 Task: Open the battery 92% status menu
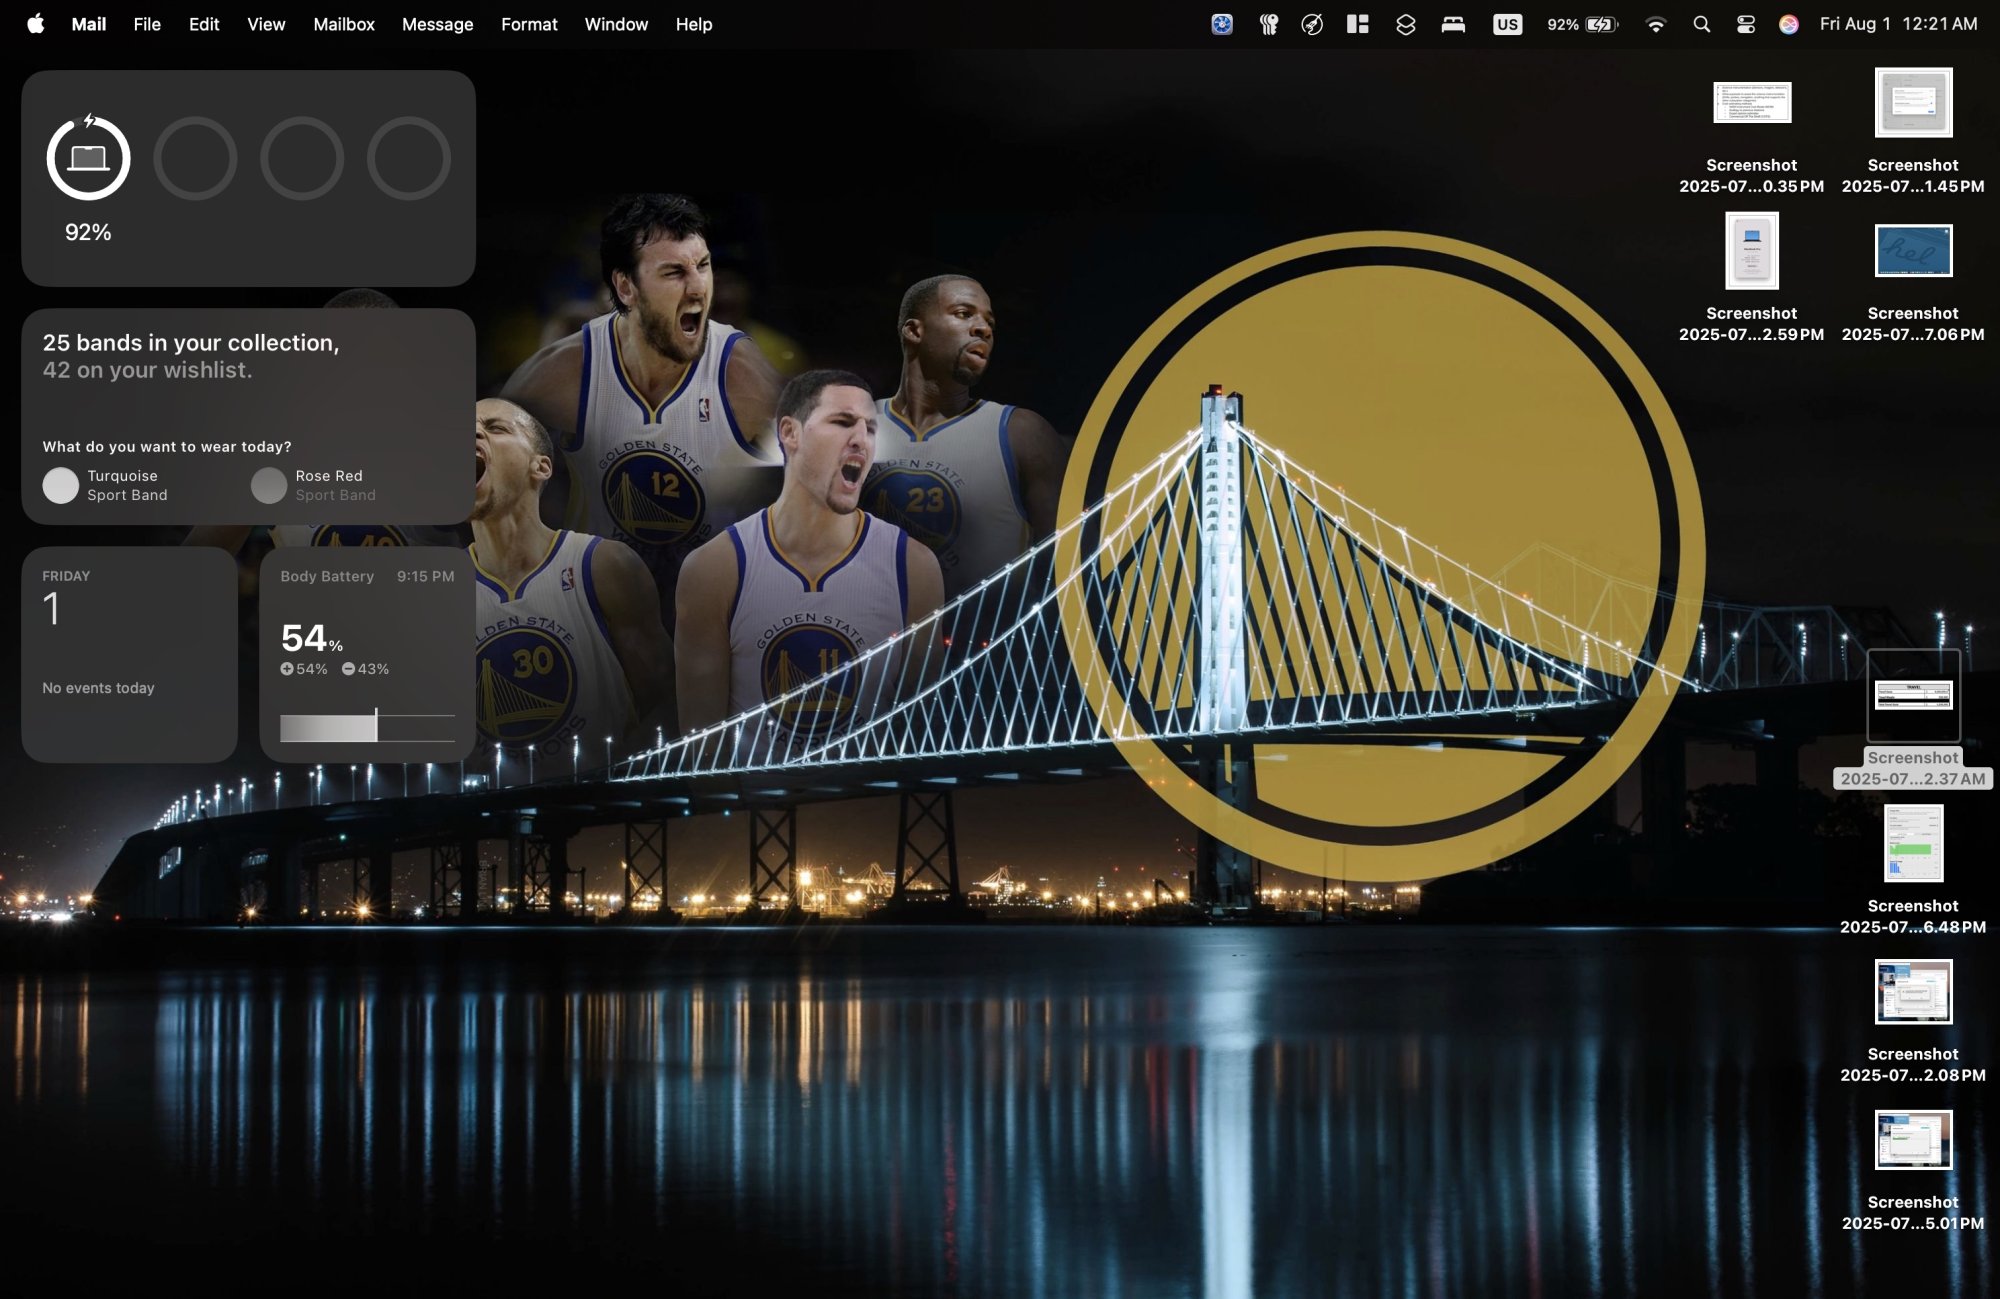[1582, 24]
